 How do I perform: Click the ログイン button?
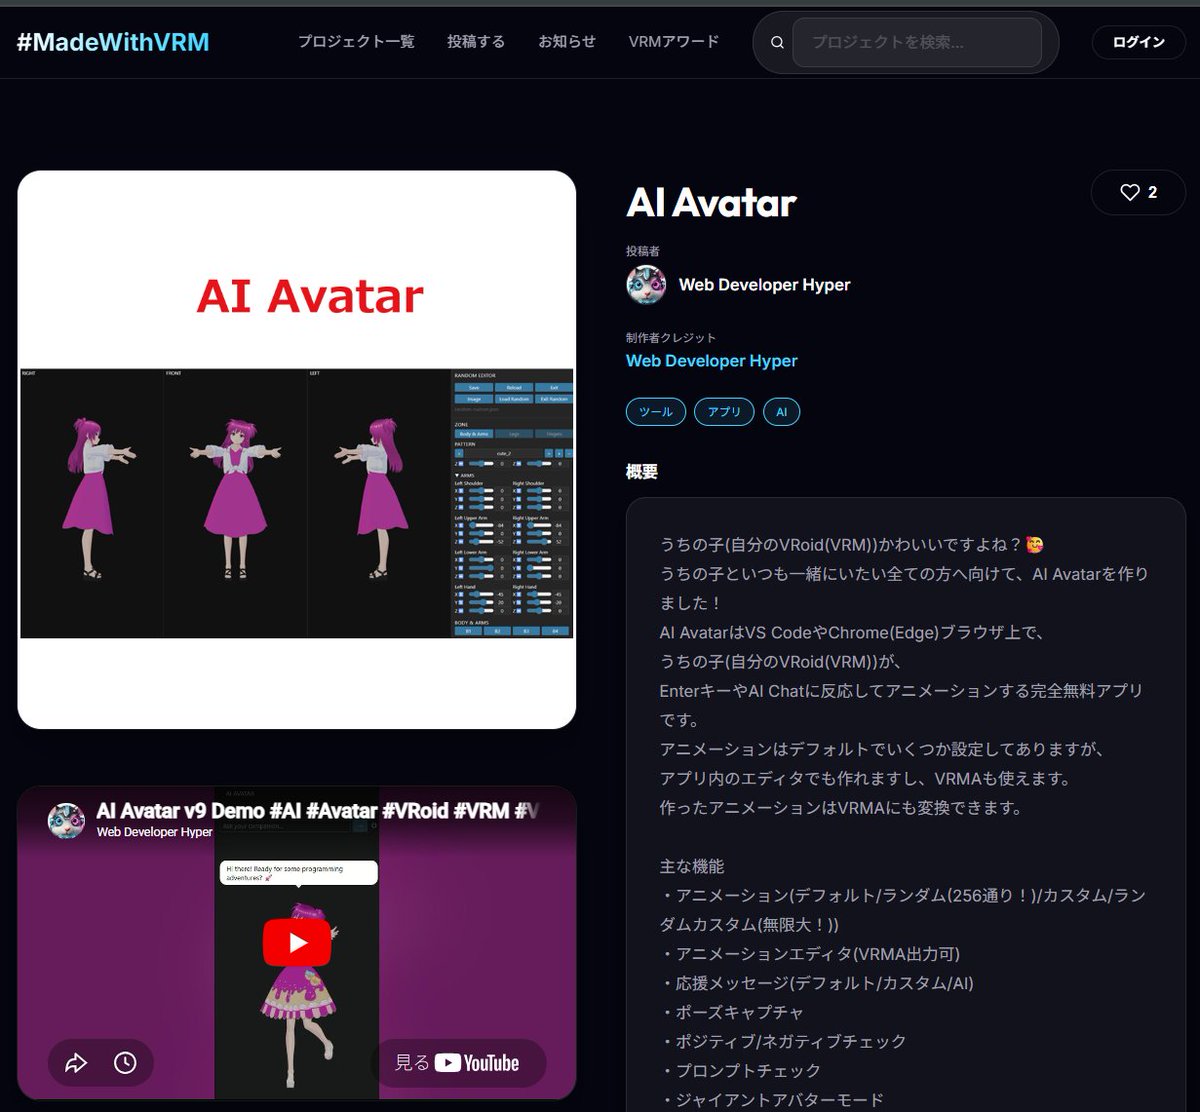click(1138, 42)
